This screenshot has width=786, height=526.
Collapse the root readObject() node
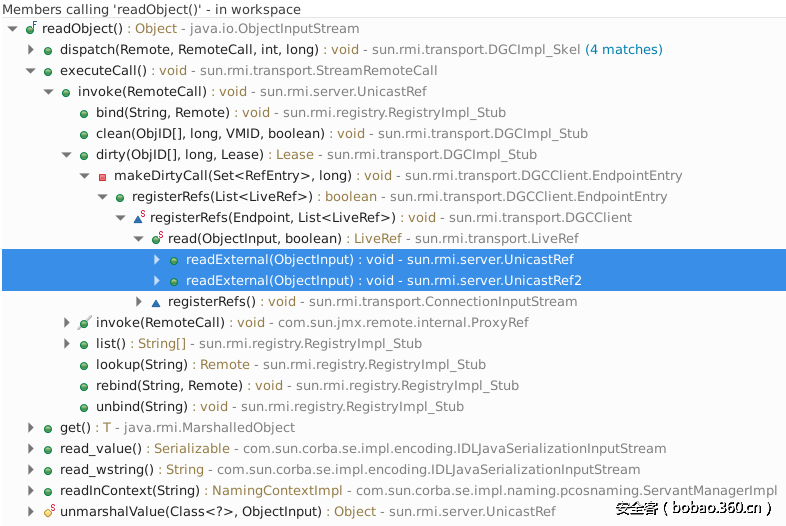click(12, 29)
